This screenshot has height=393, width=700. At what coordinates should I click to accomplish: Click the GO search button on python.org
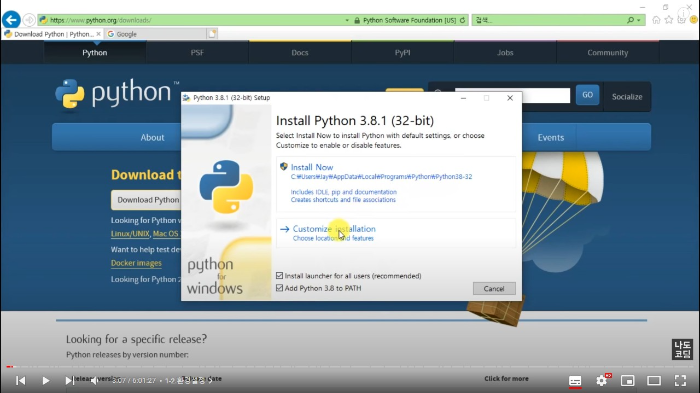(x=588, y=95)
